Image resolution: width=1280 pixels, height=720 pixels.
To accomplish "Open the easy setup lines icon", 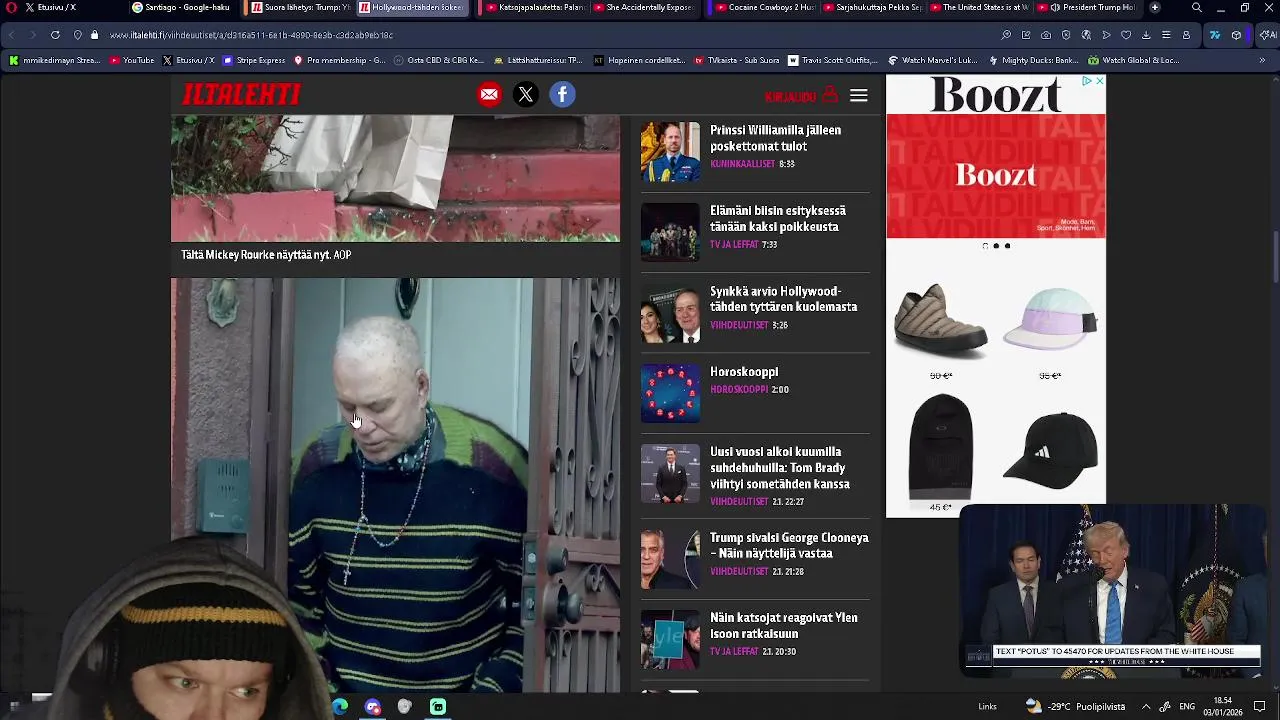I will coord(1166,35).
